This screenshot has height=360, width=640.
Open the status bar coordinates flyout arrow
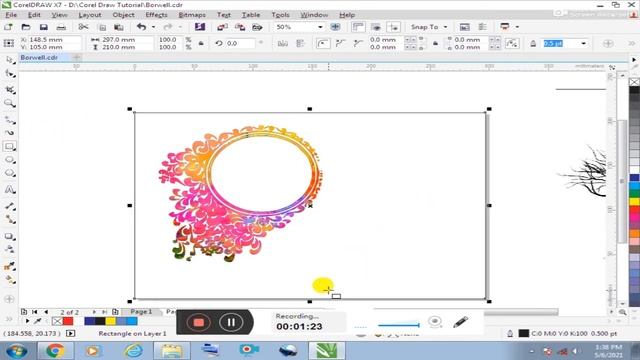(x=71, y=333)
